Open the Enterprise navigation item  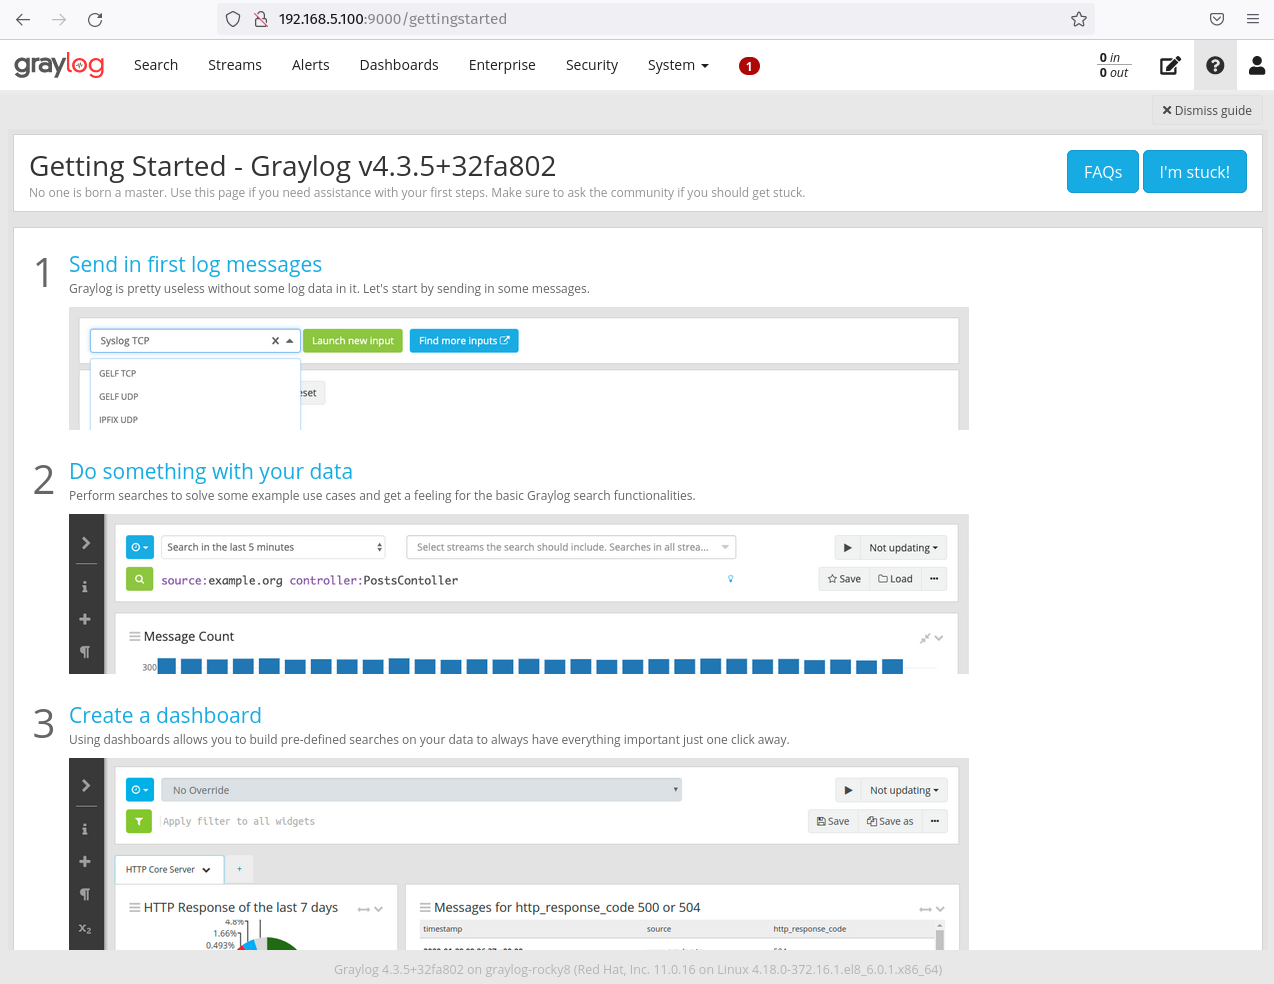tap(502, 65)
